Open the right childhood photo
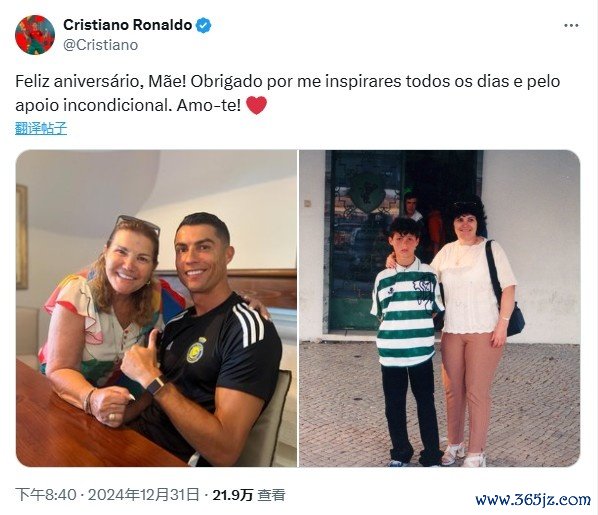 (x=440, y=308)
